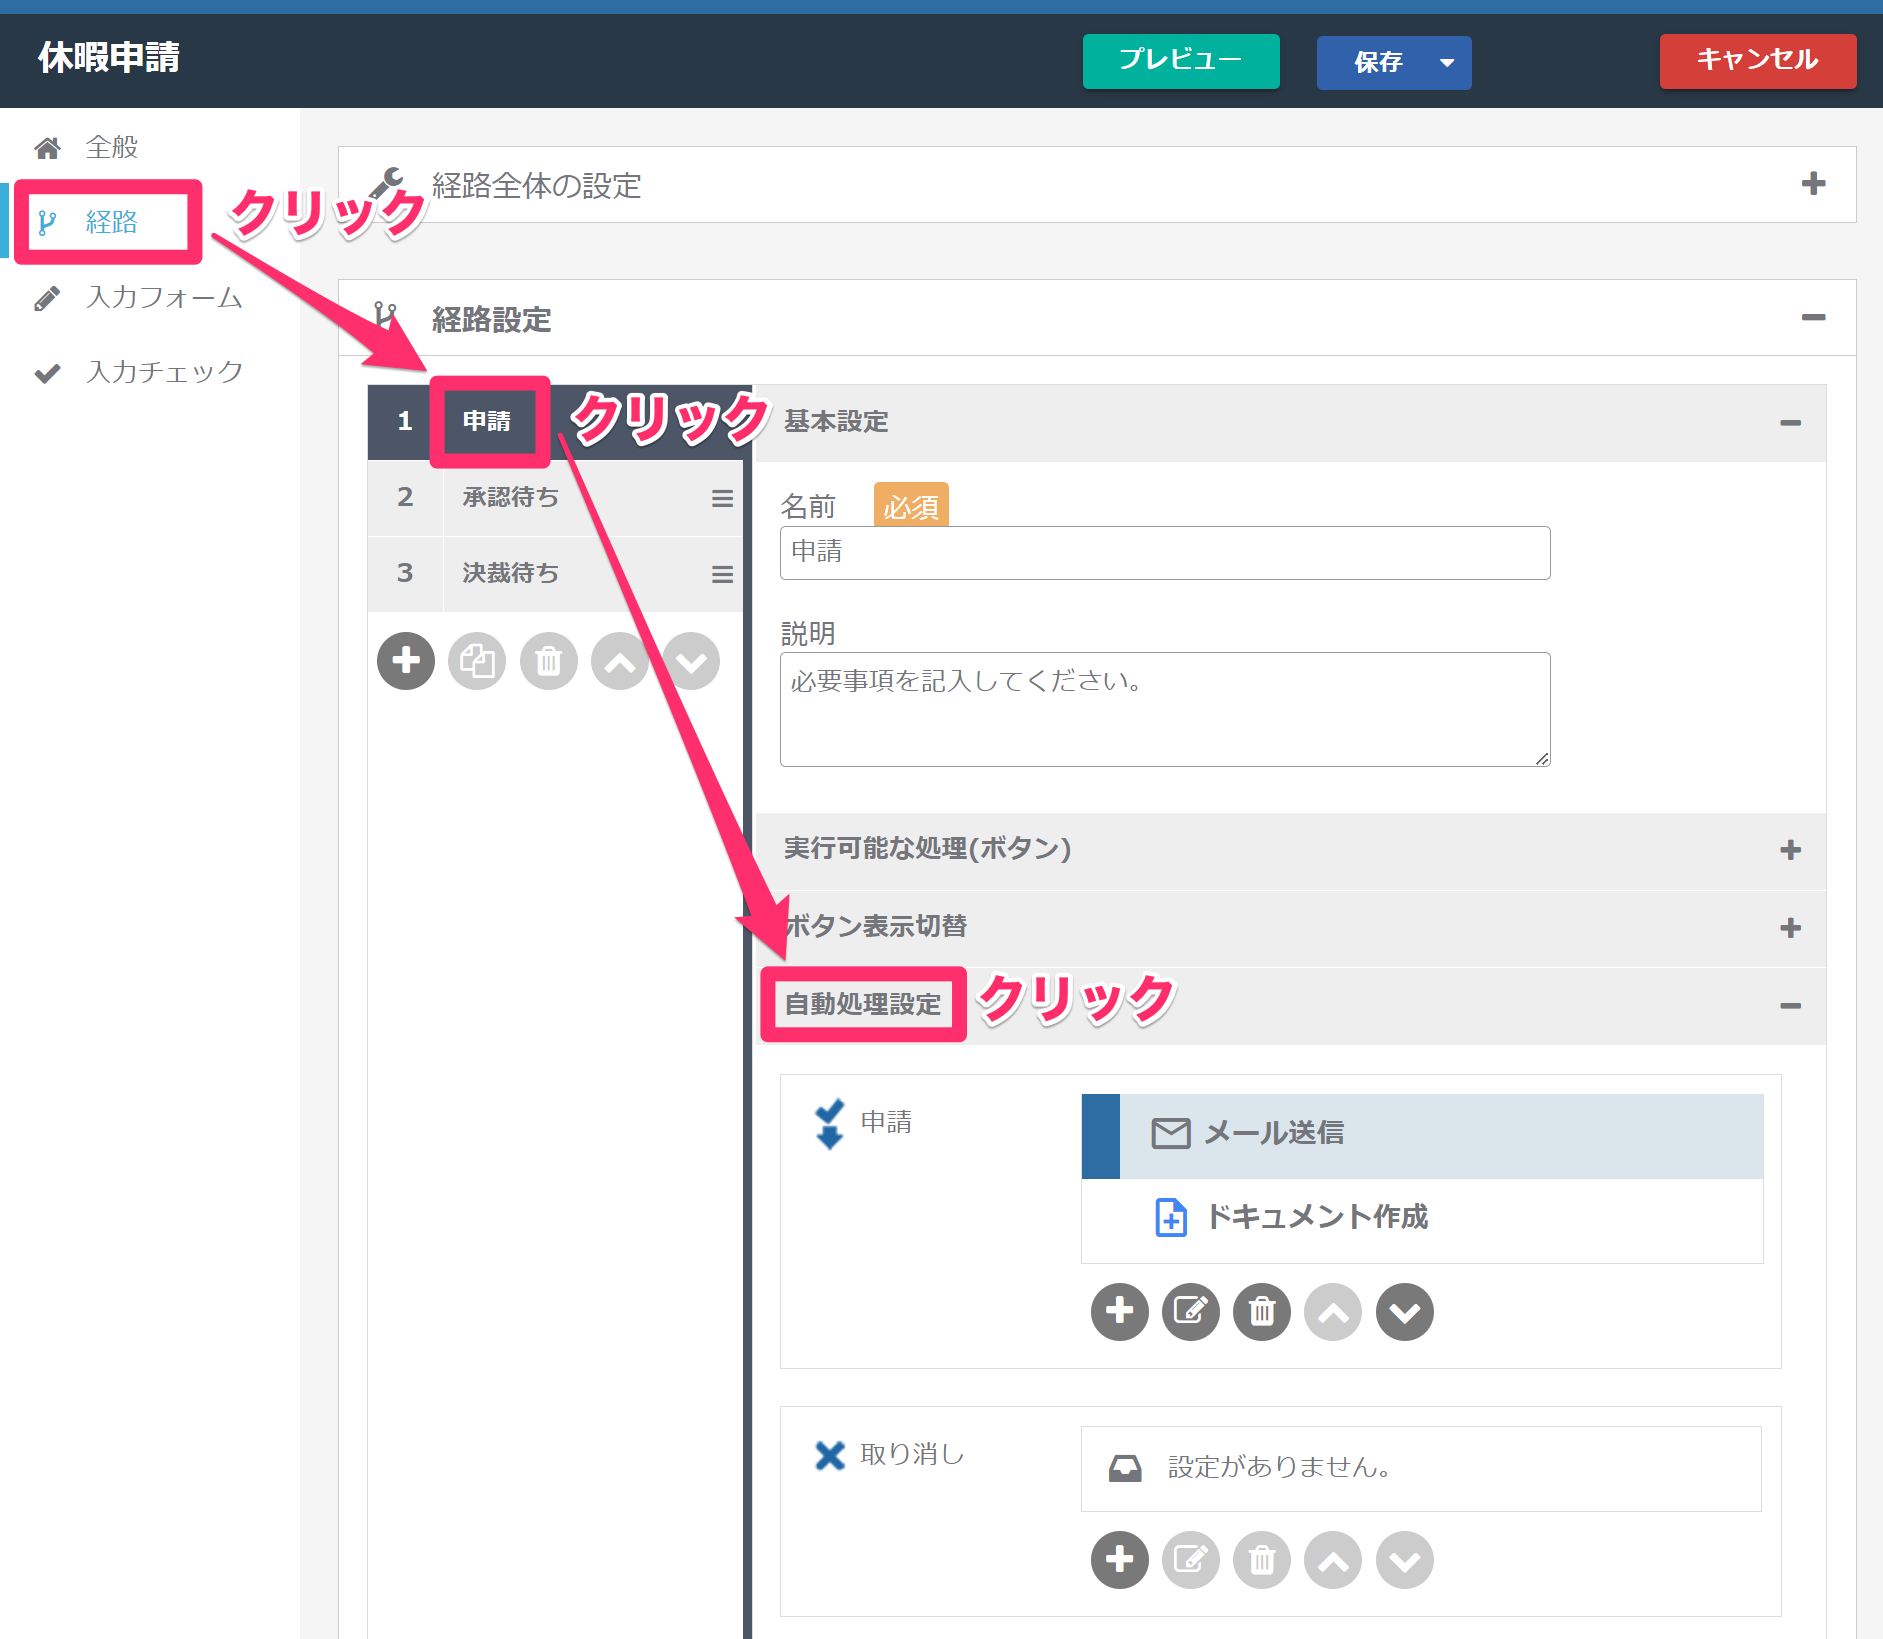Select route step 3 決裁待ち

[555, 574]
